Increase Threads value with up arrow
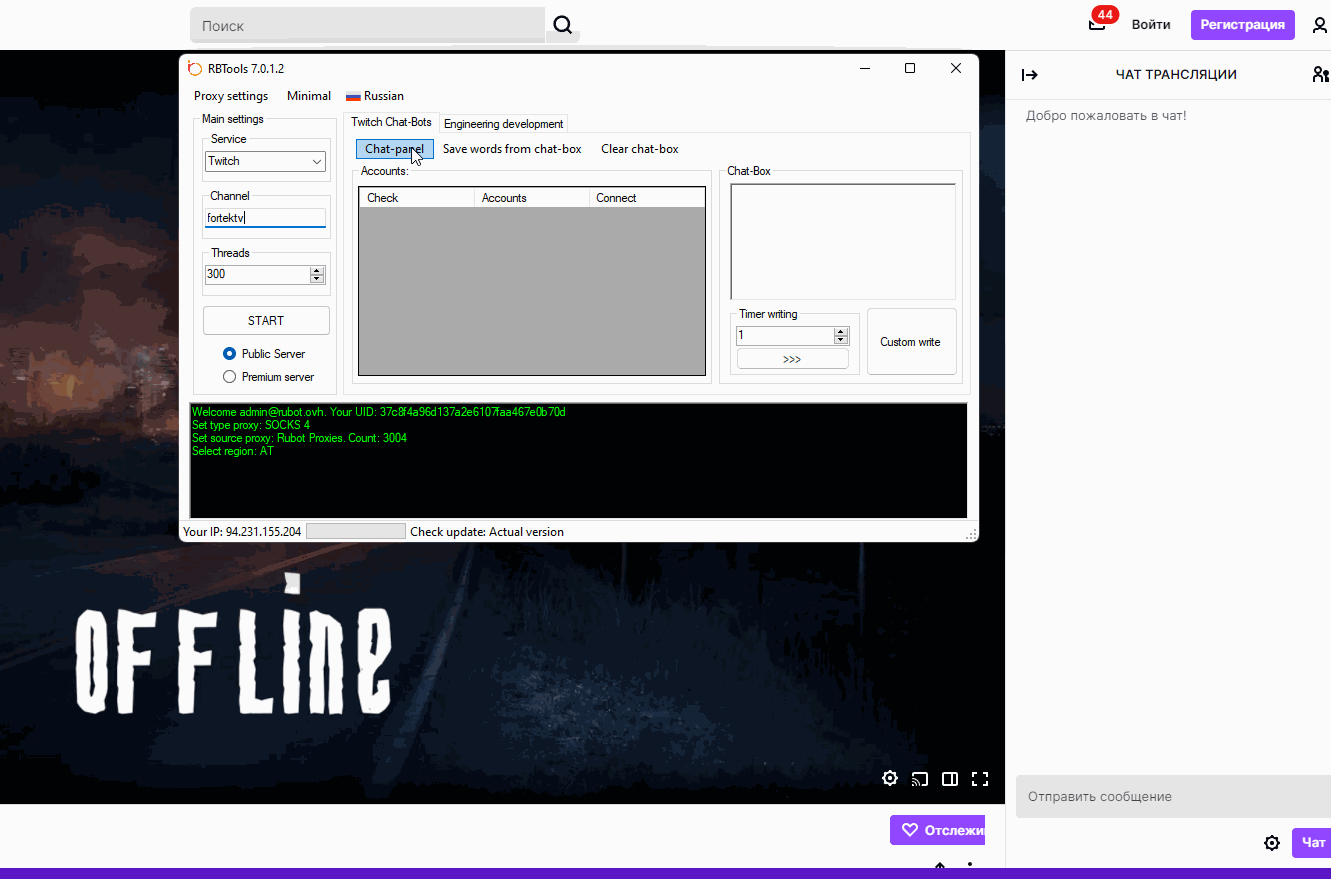This screenshot has width=1331, height=879. coord(317,270)
